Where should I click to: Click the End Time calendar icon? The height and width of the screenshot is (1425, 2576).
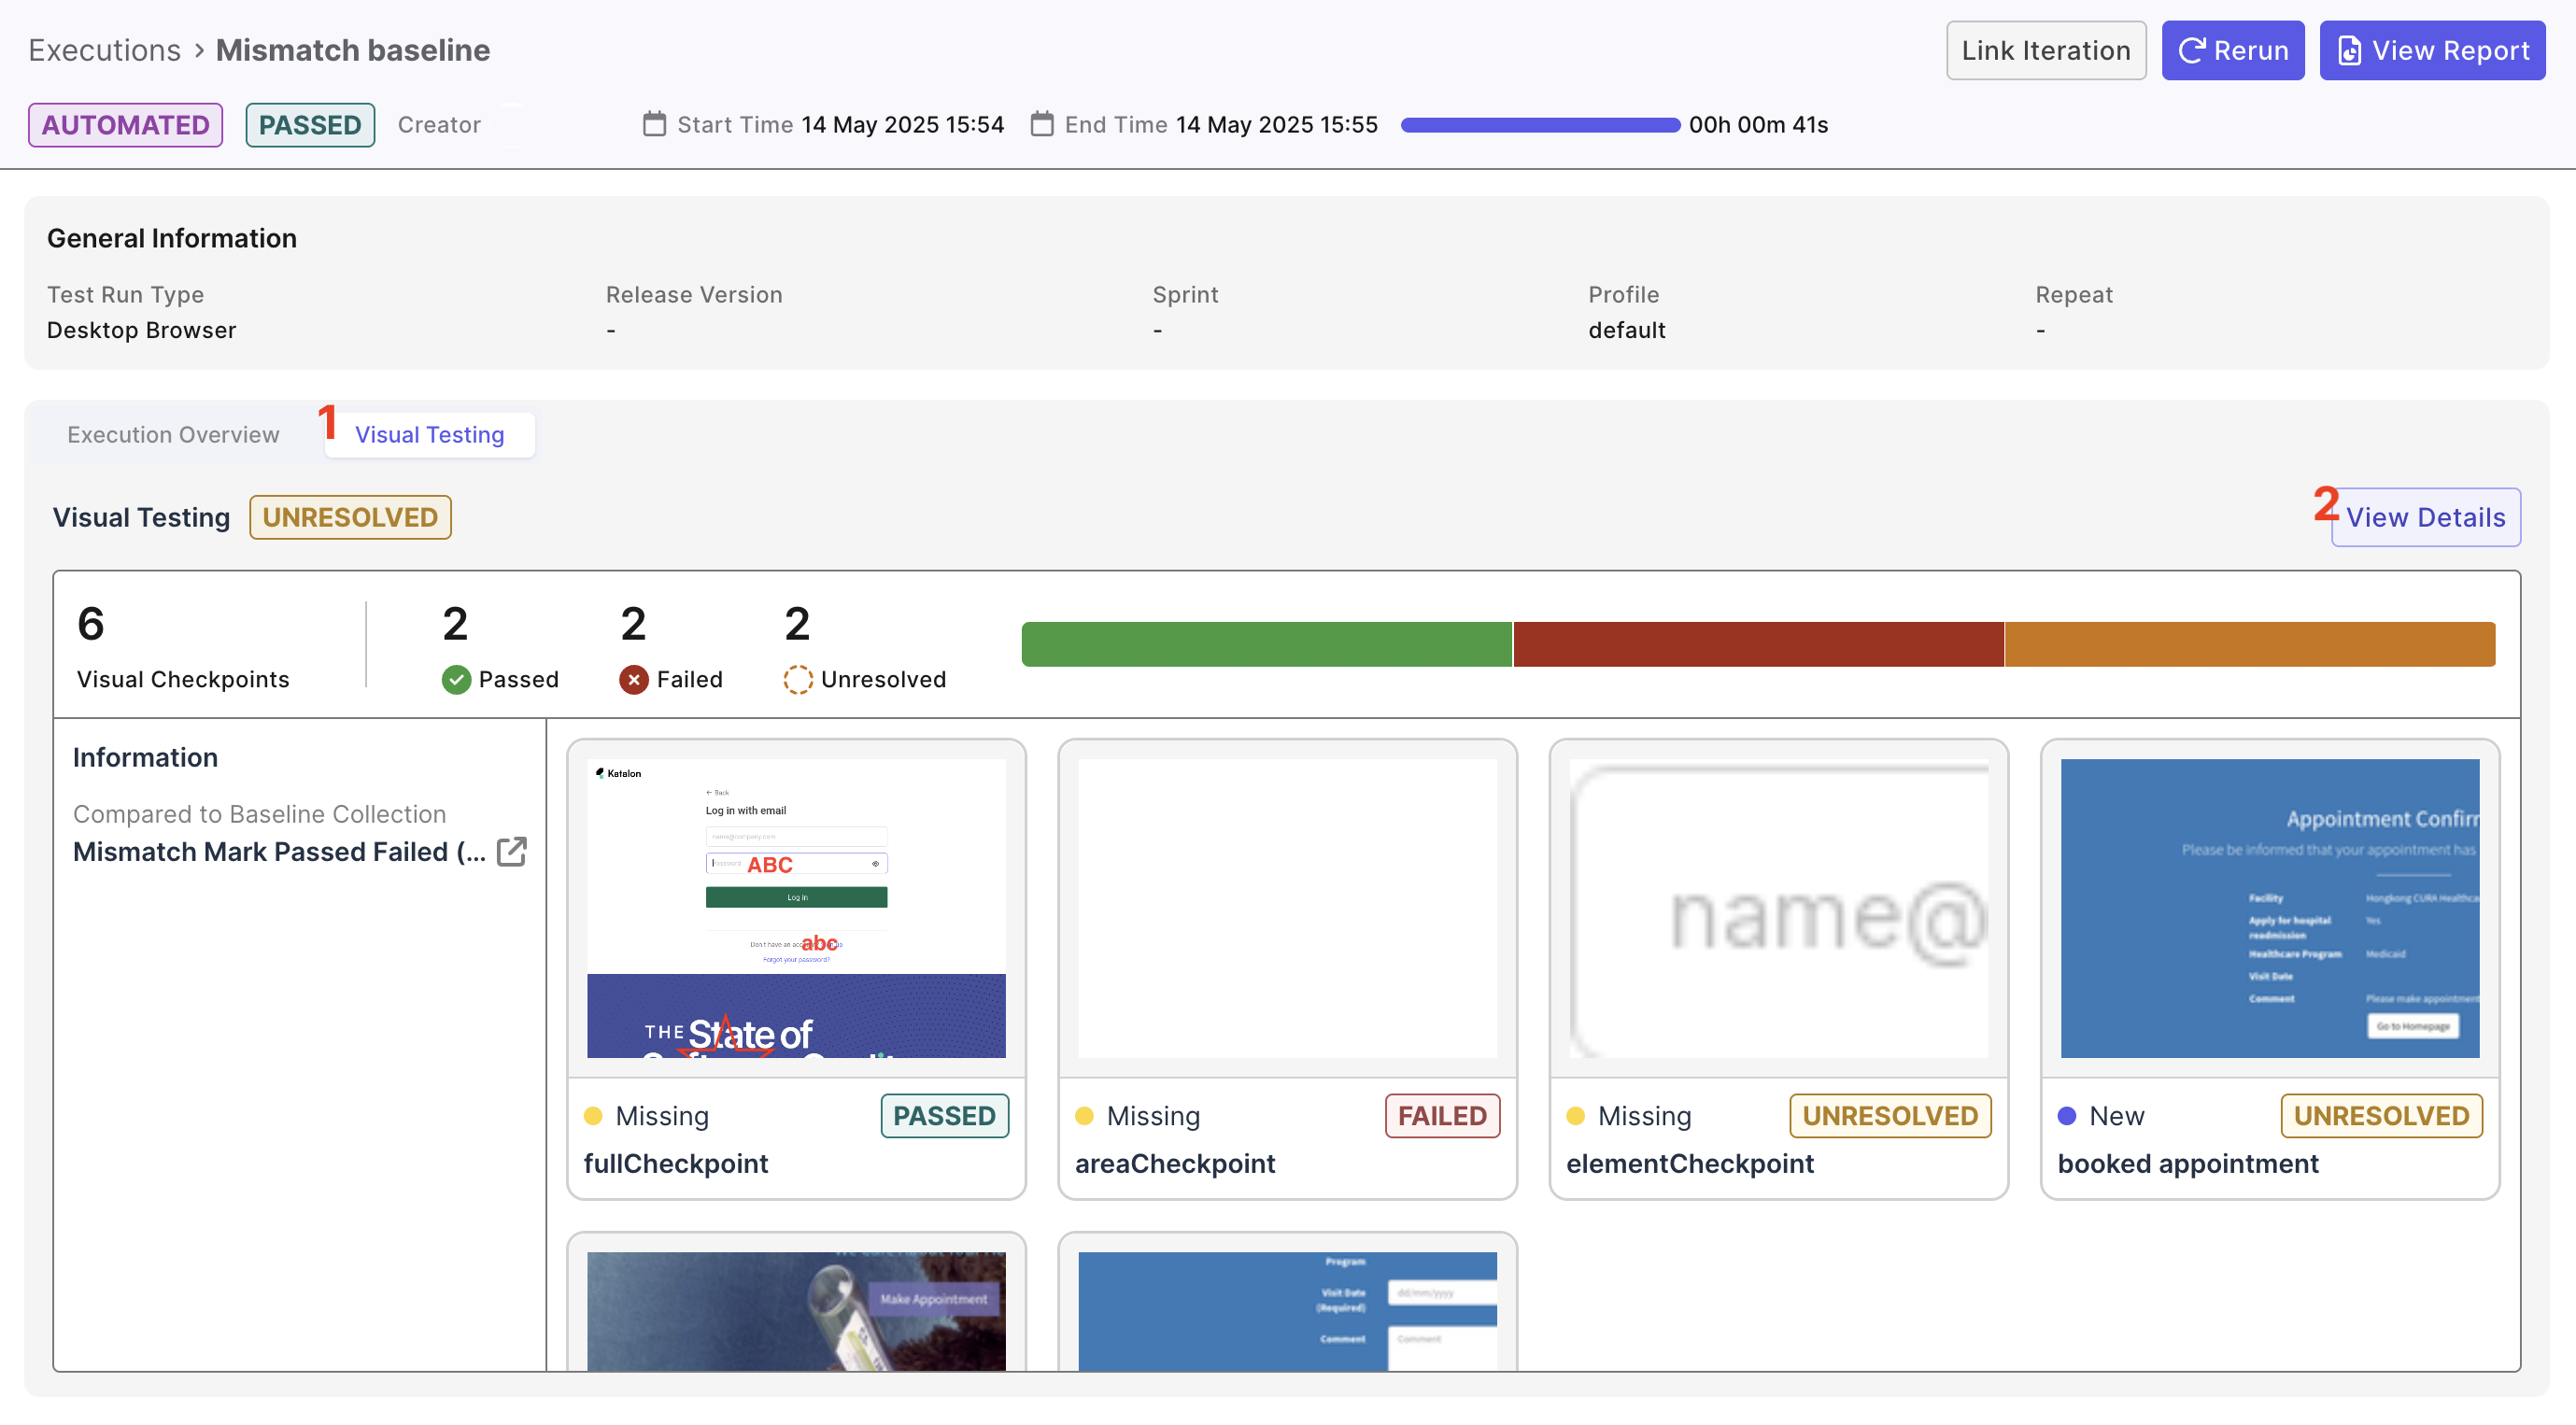pyautogui.click(x=1042, y=124)
